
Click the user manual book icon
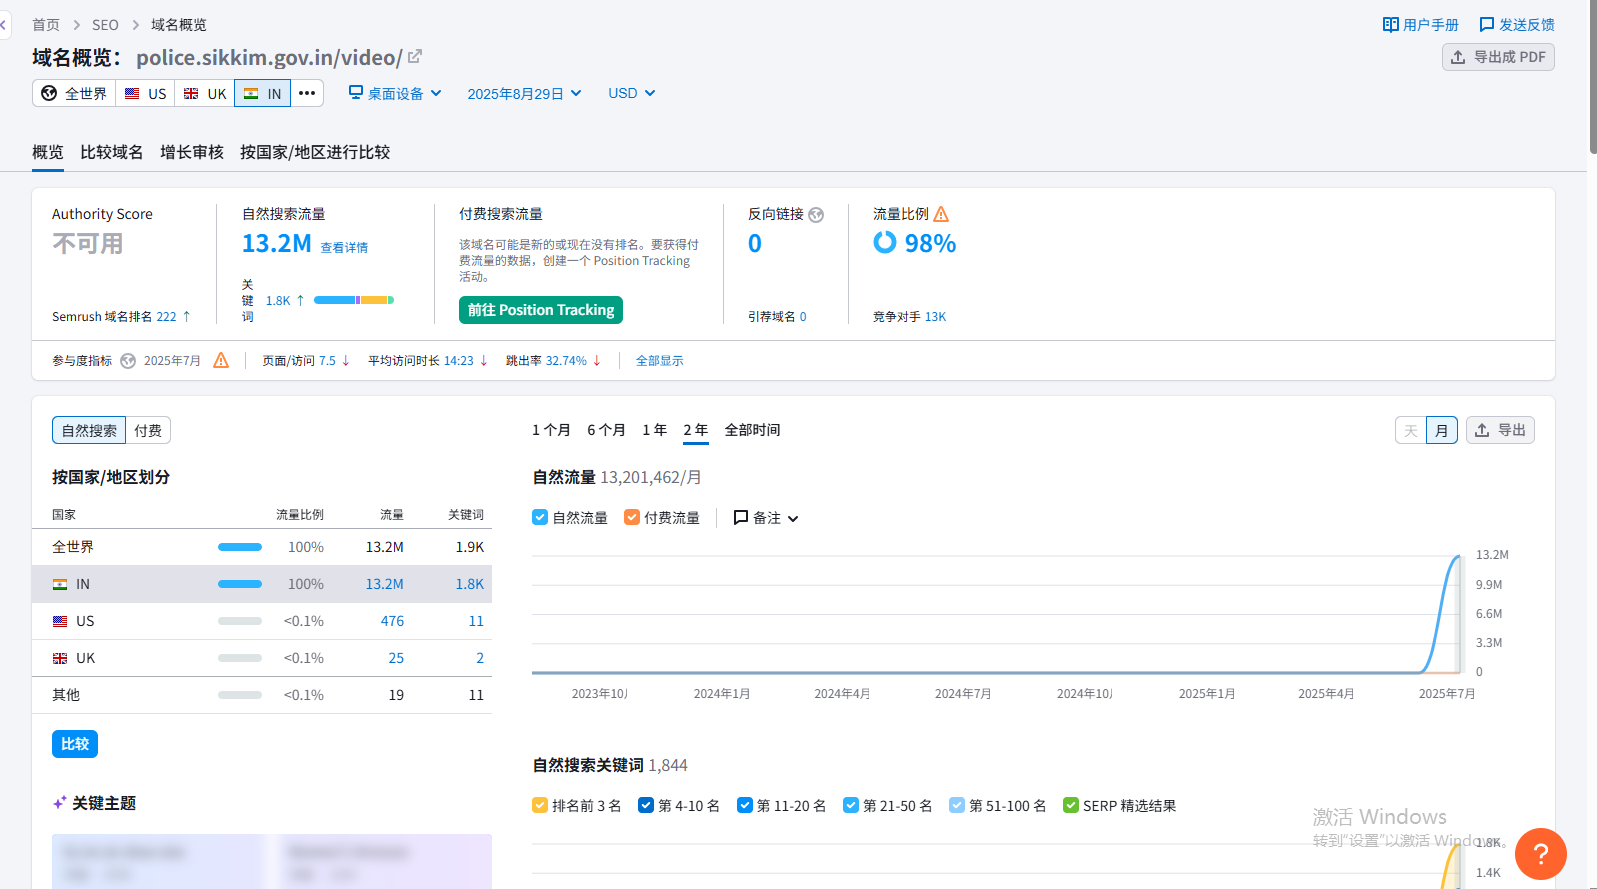click(x=1390, y=25)
